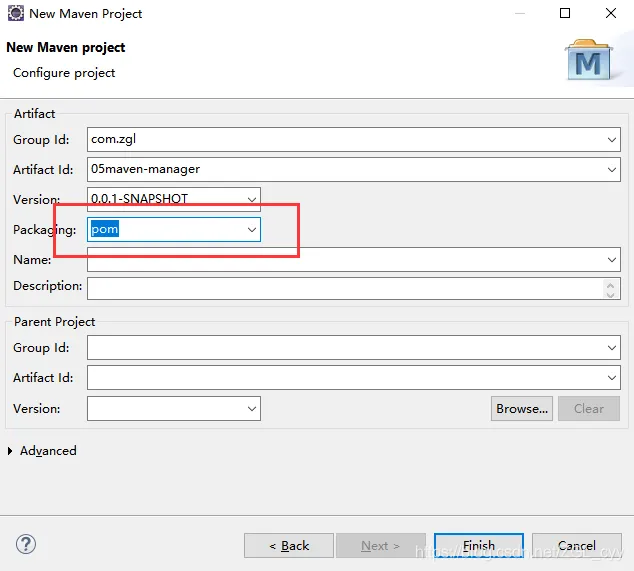Open the Packaging dropdown arrow
The image size is (634, 571).
tap(251, 230)
